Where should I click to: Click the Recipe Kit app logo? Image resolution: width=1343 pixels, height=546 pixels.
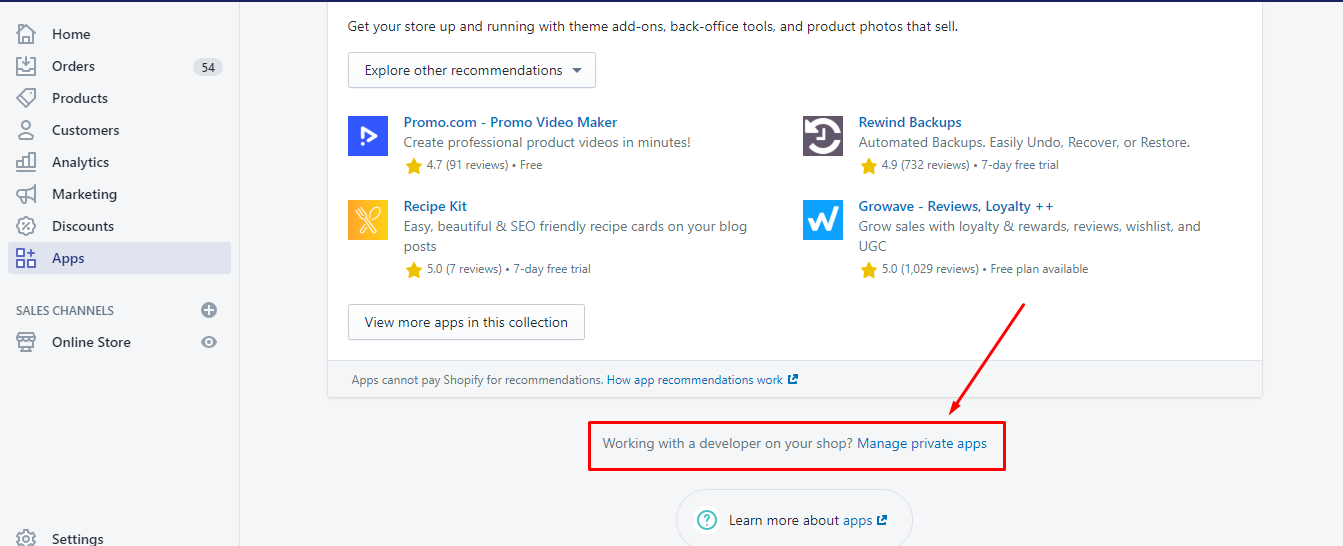(368, 220)
